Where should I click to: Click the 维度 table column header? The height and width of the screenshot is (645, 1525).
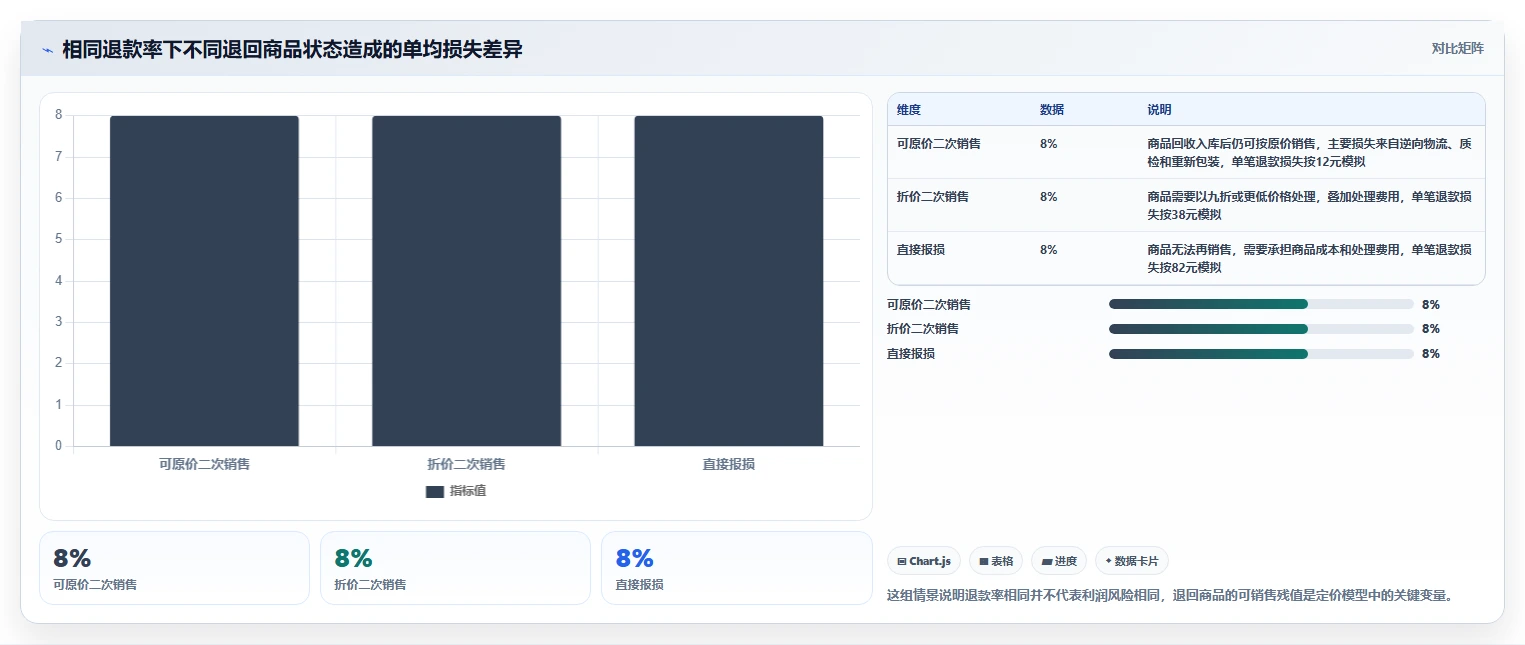click(x=909, y=110)
